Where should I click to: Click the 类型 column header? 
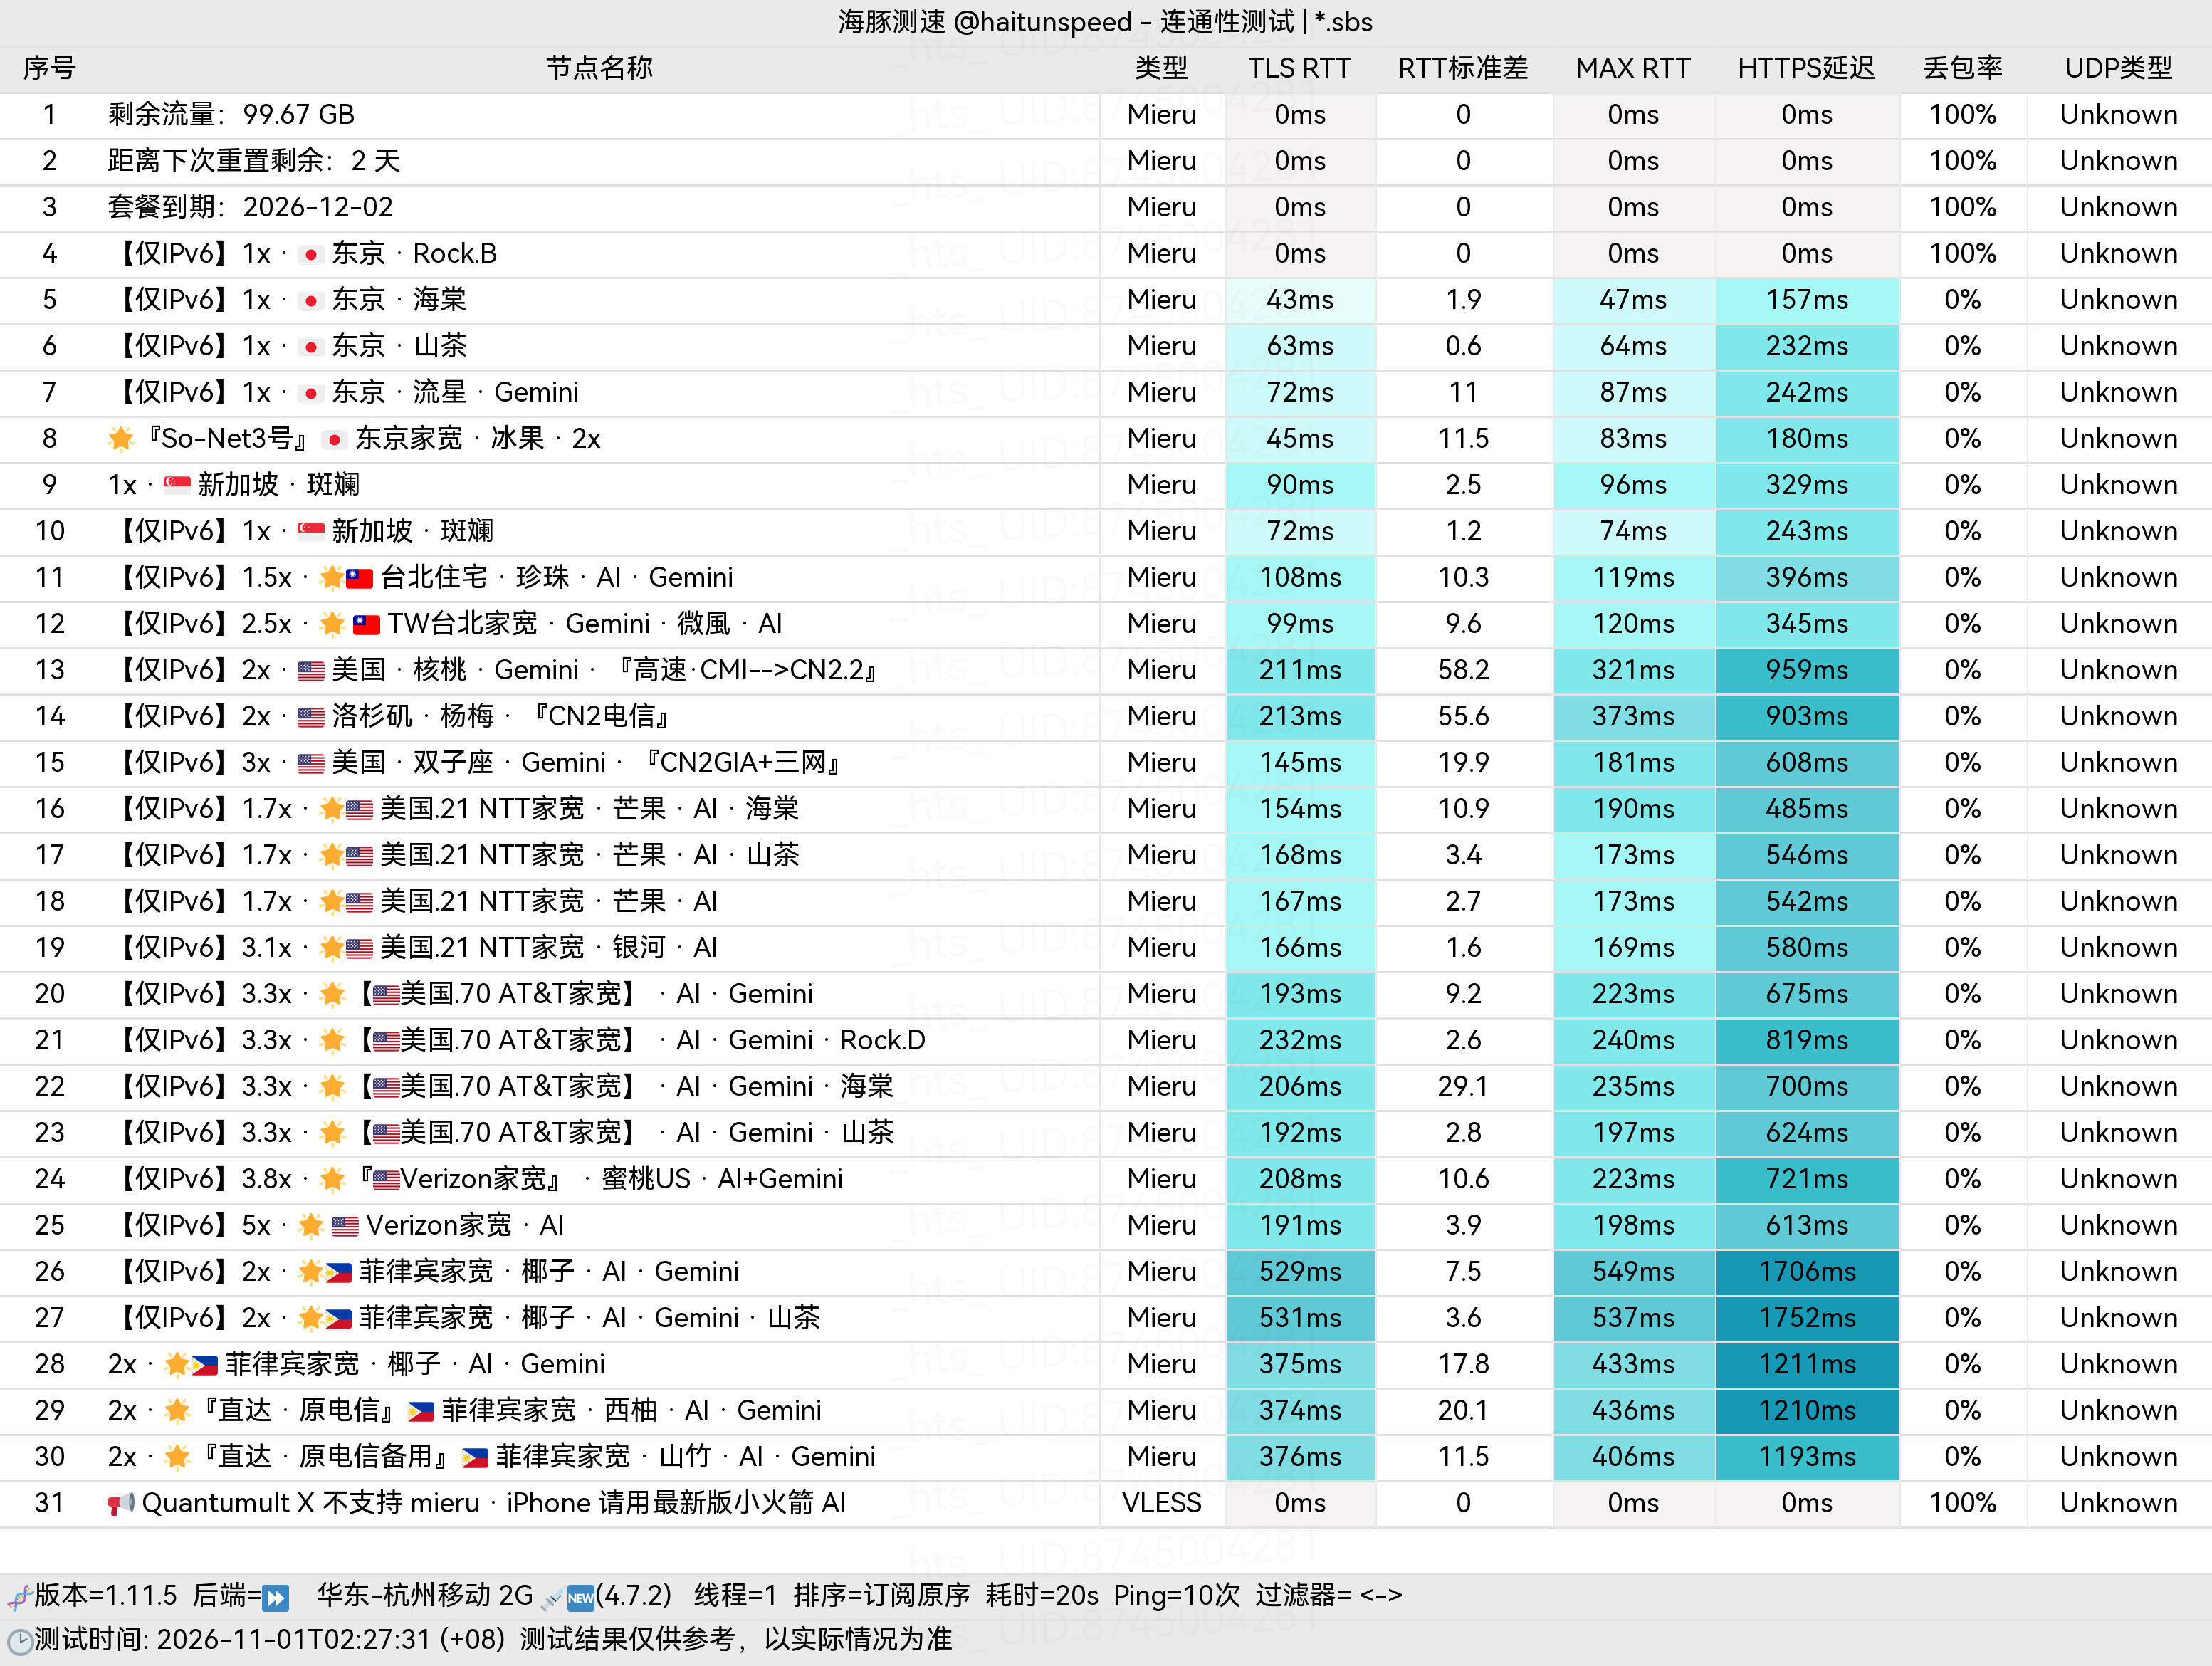(1161, 68)
